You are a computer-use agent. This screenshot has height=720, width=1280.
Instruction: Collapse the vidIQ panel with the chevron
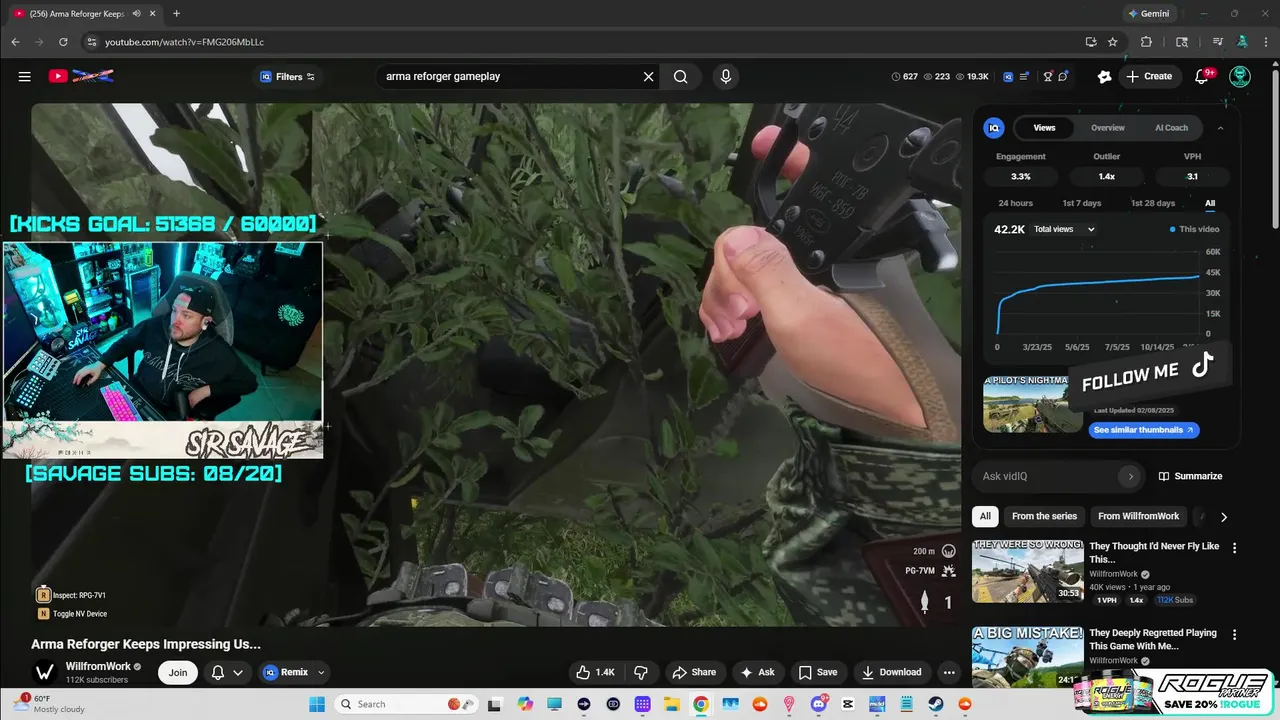click(1220, 128)
